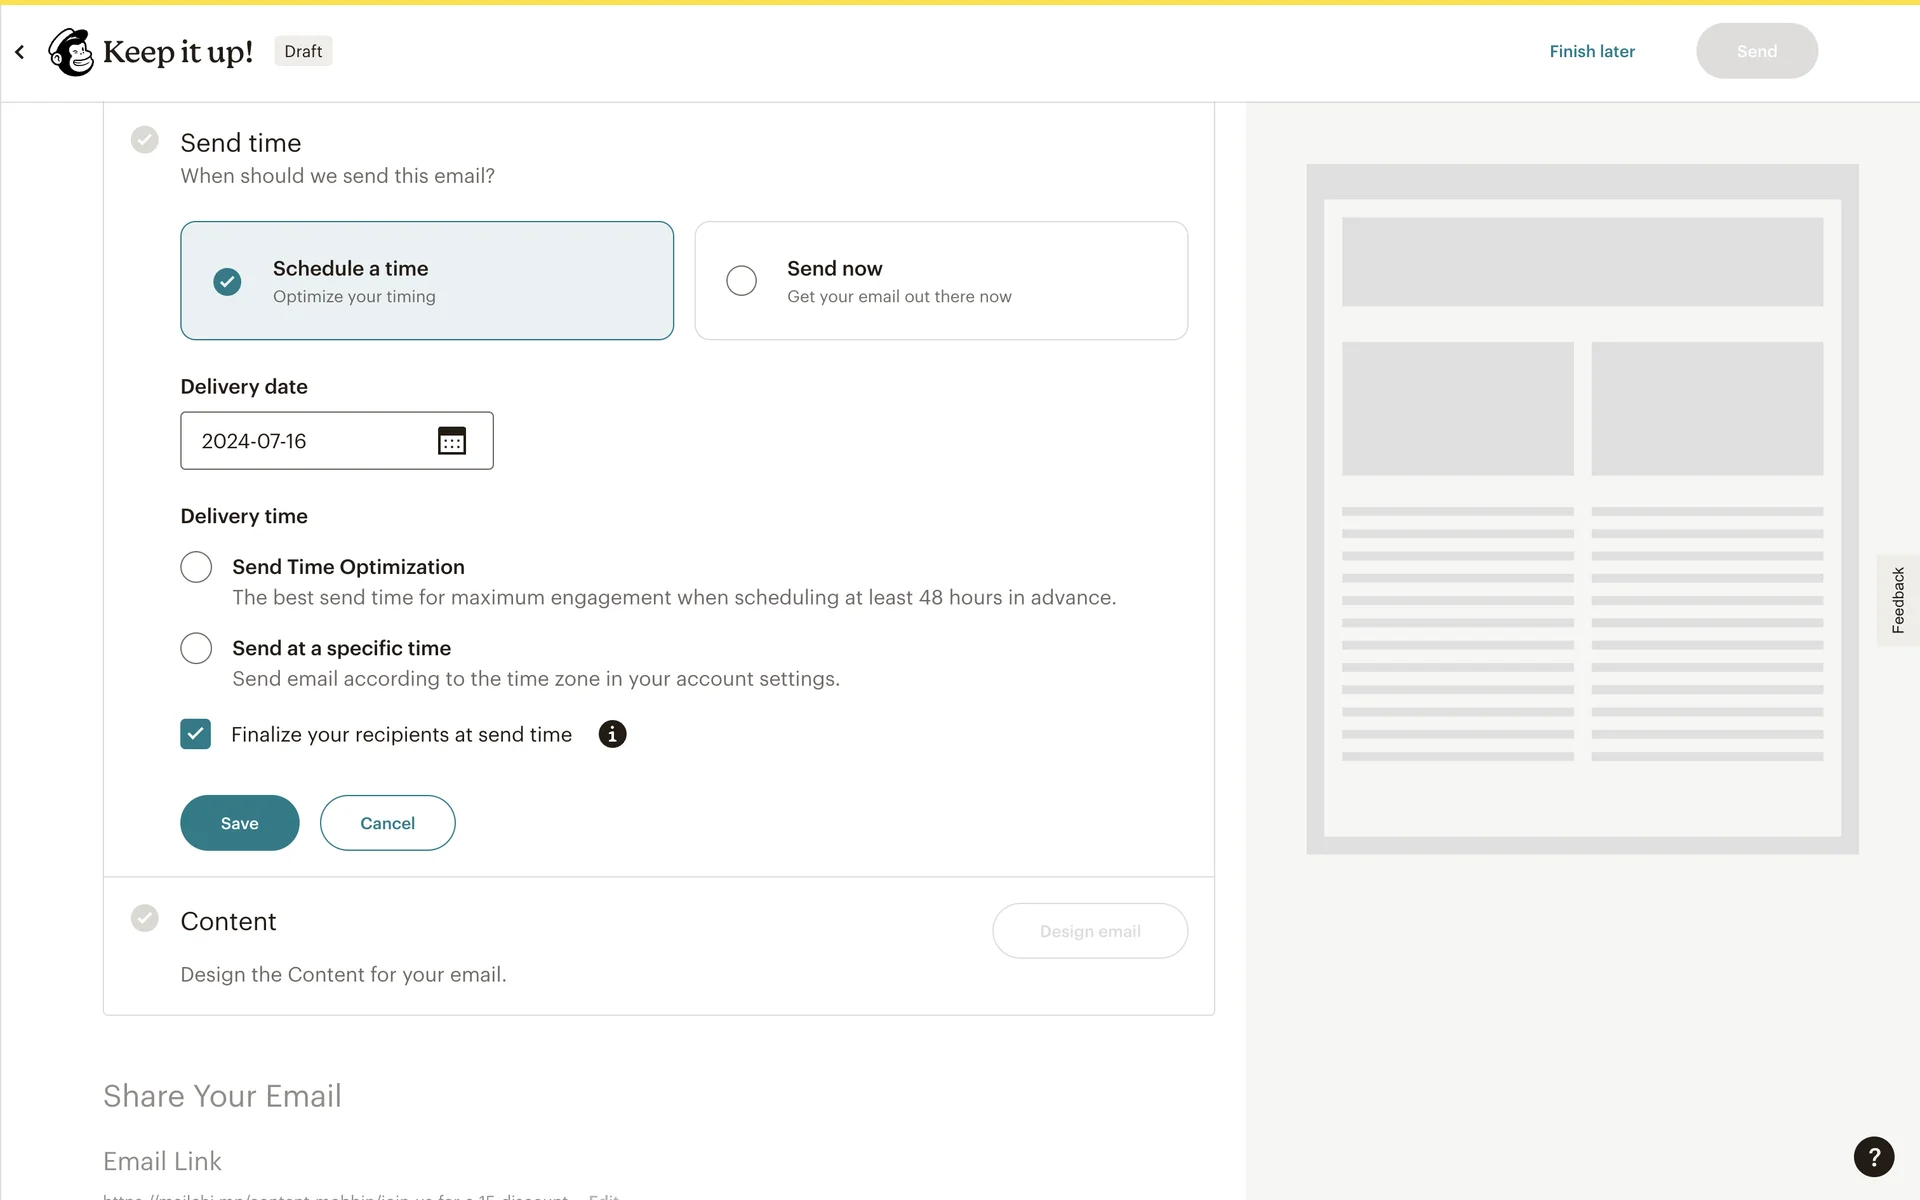Open the Feedback side tab

click(1897, 600)
